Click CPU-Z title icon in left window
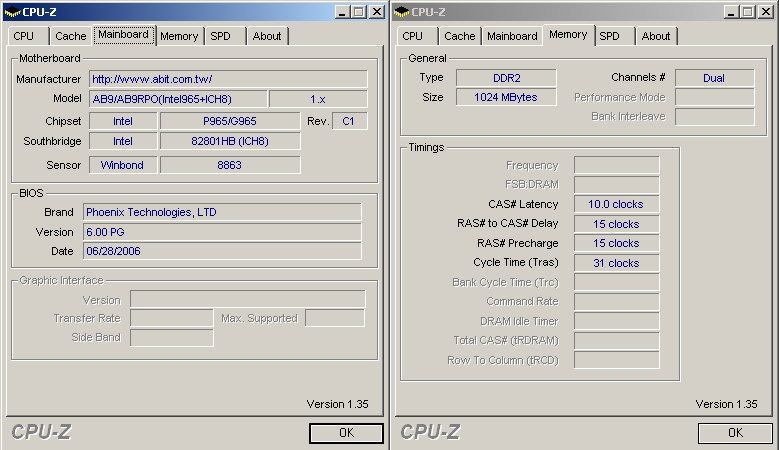 (x=12, y=12)
